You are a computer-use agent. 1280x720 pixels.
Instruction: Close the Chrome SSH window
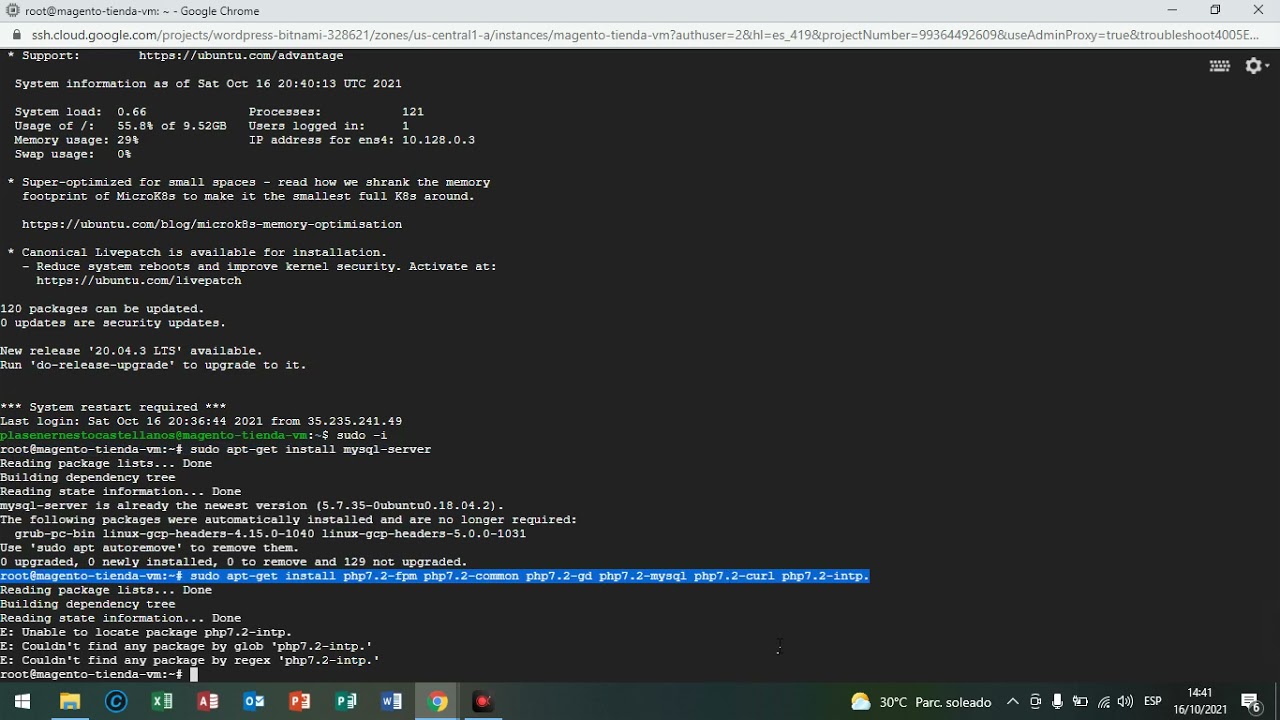pyautogui.click(x=1258, y=10)
